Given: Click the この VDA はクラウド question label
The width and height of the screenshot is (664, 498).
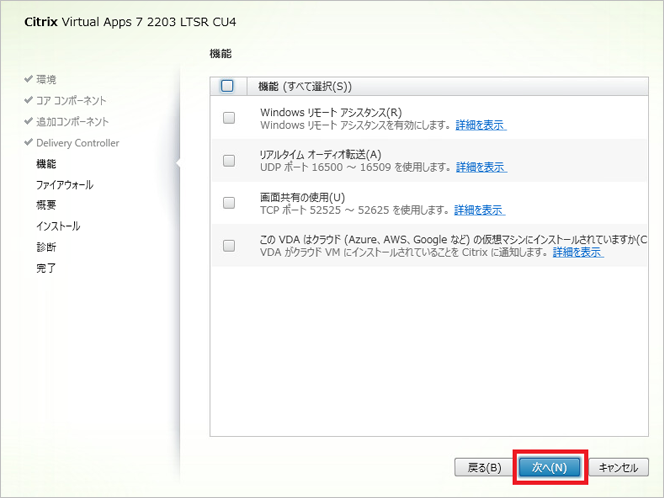Looking at the screenshot, I should 454,240.
